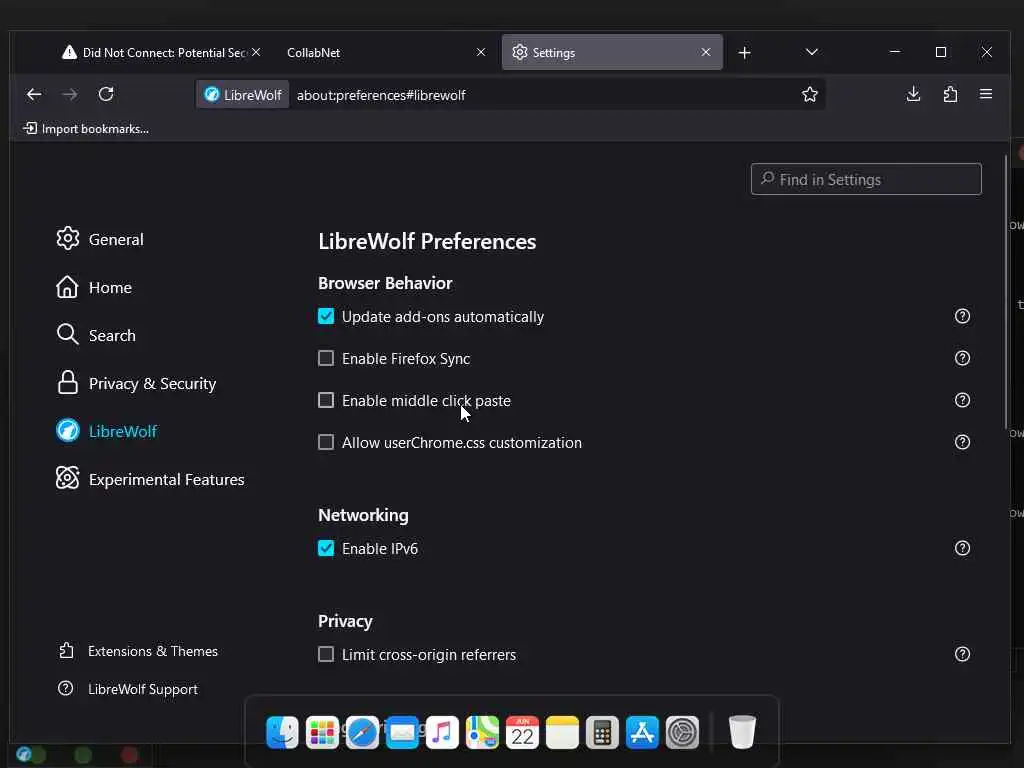Viewport: 1024px width, 768px height.
Task: Uncheck Update add-ons automatically
Action: 326,316
